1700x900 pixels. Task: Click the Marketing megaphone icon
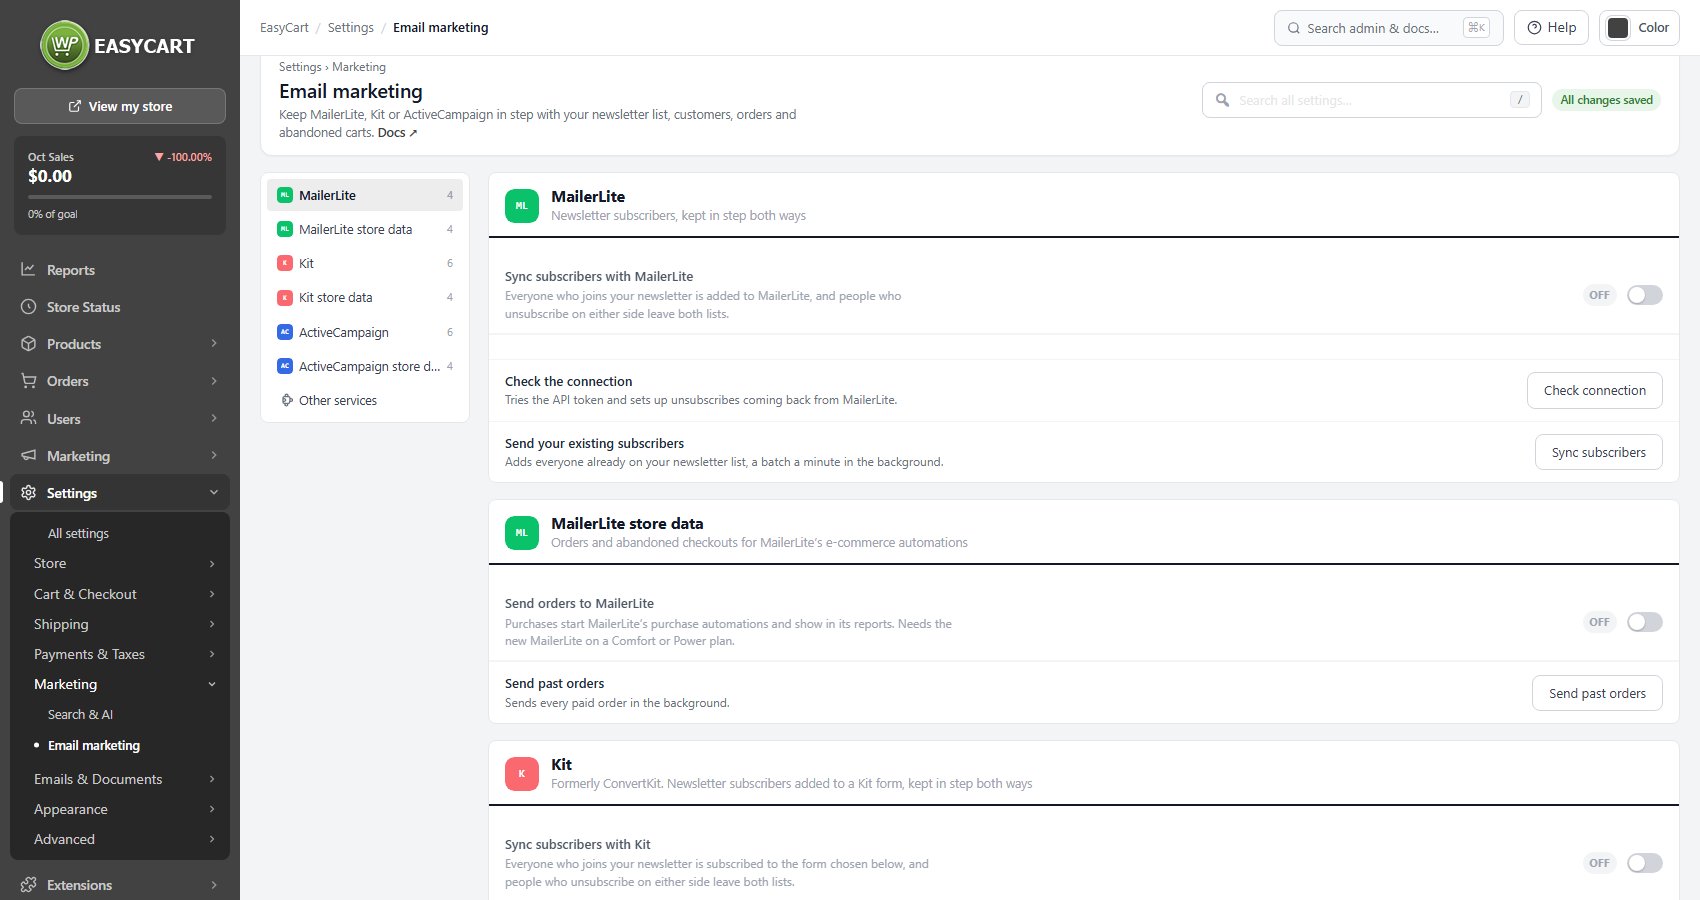point(28,455)
